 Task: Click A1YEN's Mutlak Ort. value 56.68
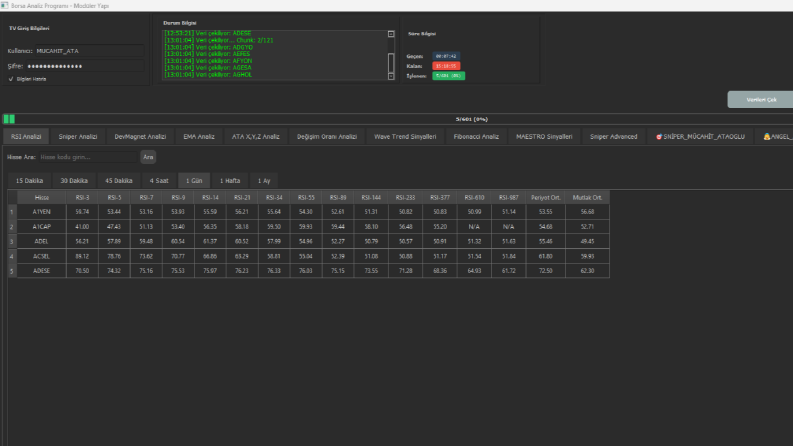(587, 212)
